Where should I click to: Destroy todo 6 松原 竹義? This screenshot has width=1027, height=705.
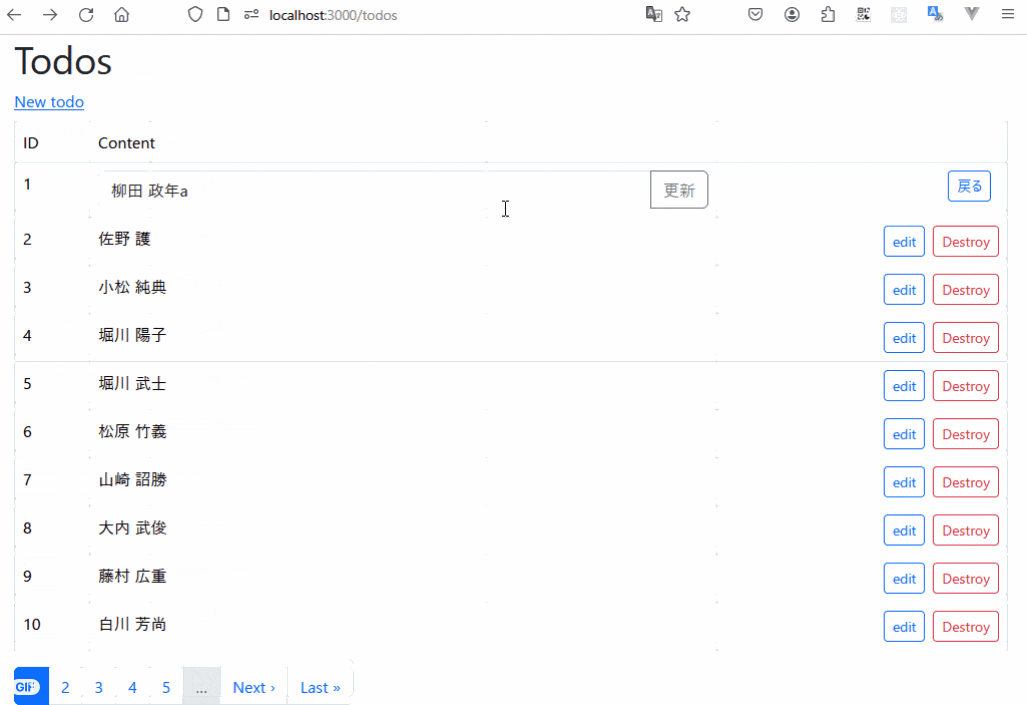(x=965, y=434)
